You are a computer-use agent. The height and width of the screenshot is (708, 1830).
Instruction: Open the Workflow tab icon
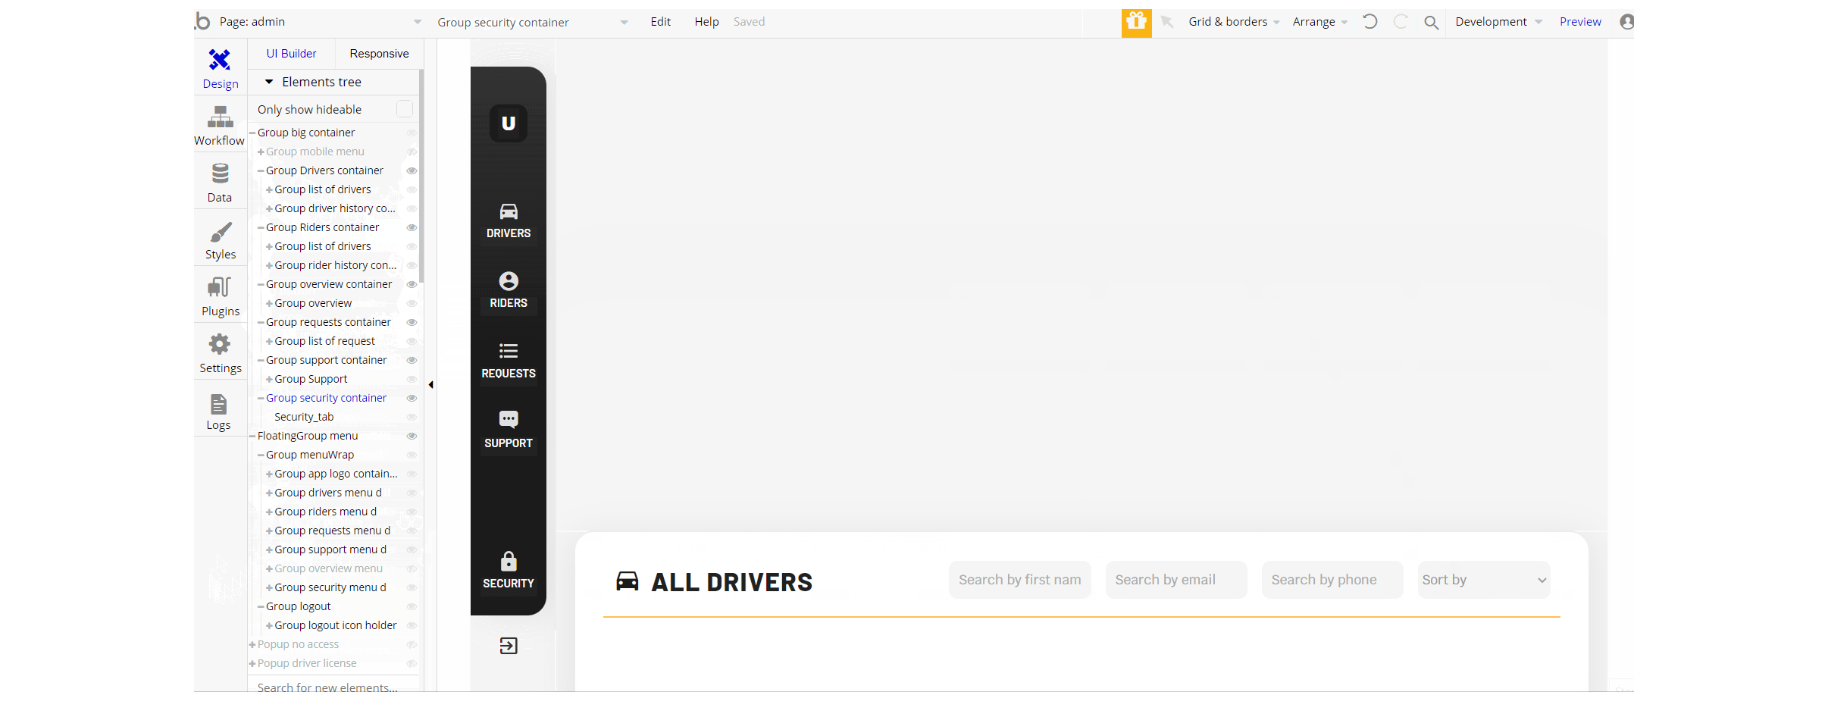[x=220, y=117]
